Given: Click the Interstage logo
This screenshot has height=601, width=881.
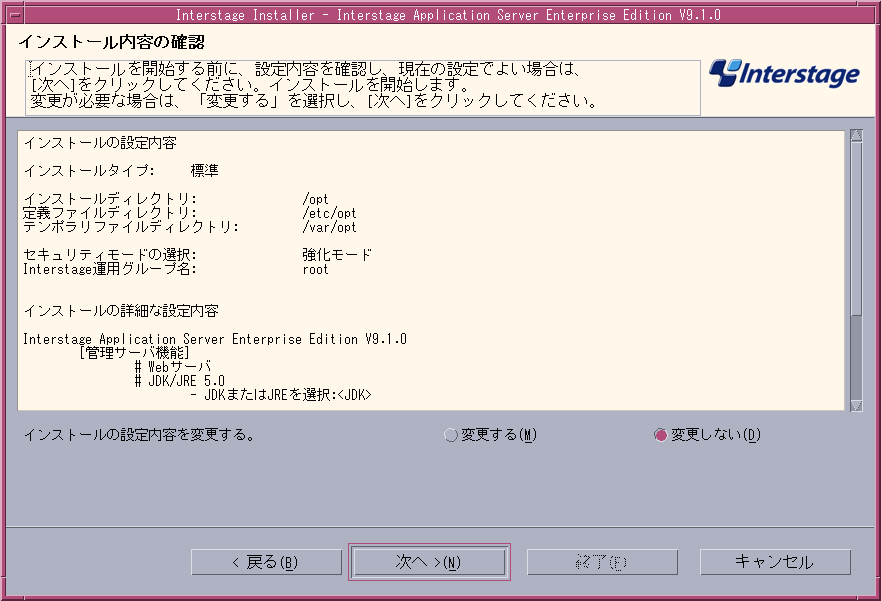Looking at the screenshot, I should click(784, 74).
